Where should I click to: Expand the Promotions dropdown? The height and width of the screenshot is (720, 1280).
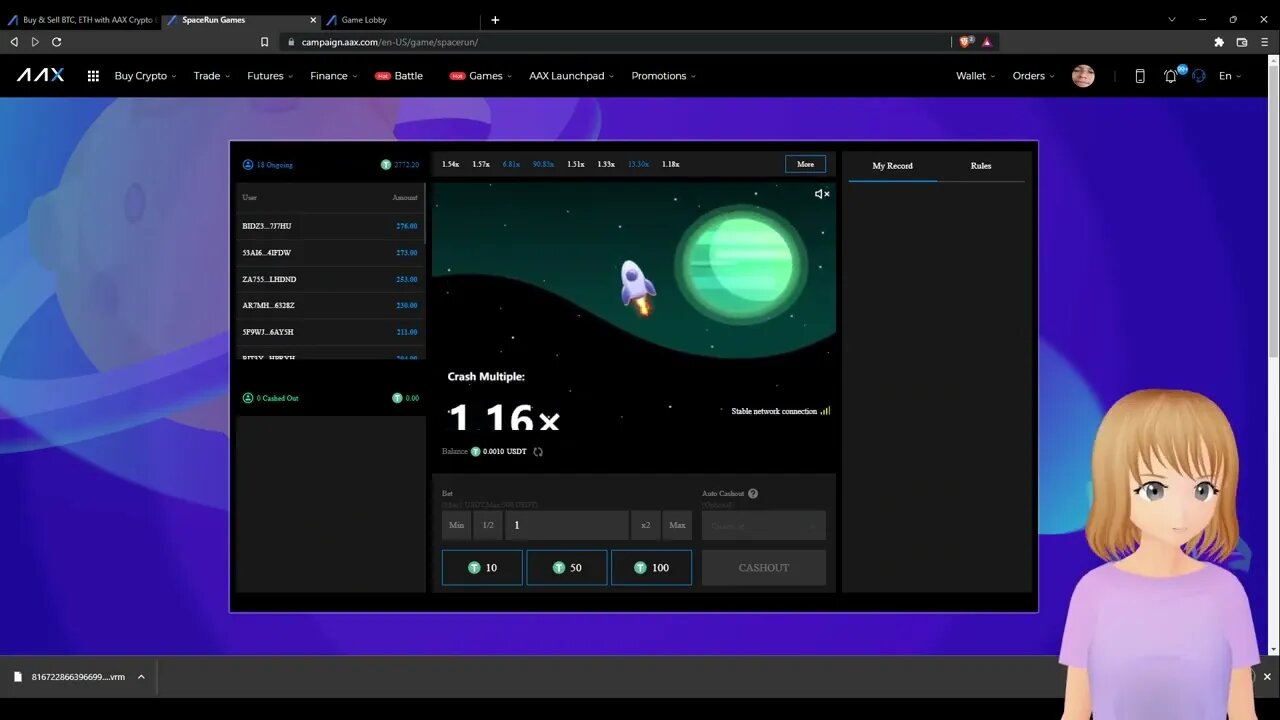[x=663, y=76]
